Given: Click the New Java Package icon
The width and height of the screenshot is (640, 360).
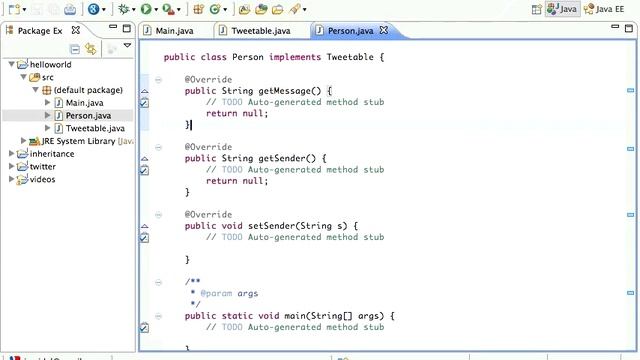Looking at the screenshot, I should point(198,9).
